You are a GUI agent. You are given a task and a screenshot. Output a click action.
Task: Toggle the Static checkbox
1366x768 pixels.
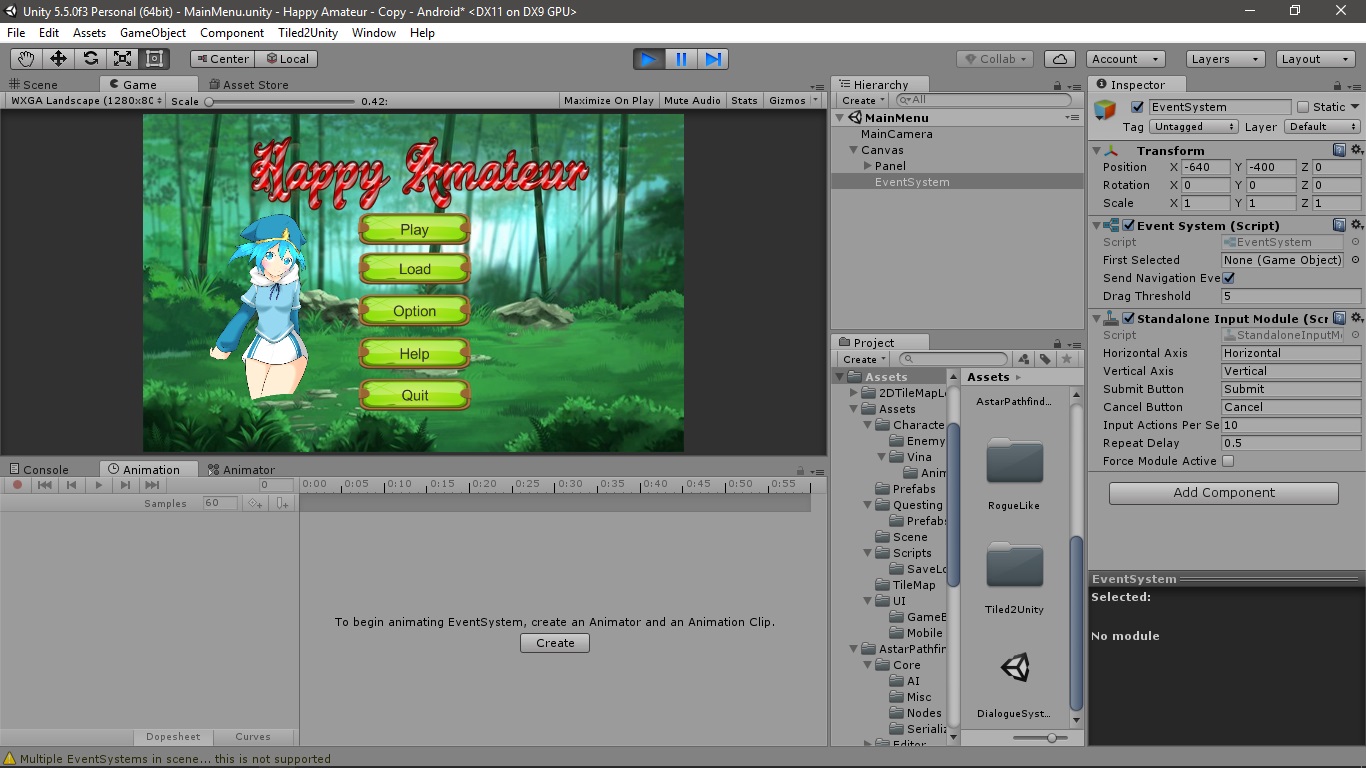point(1303,107)
